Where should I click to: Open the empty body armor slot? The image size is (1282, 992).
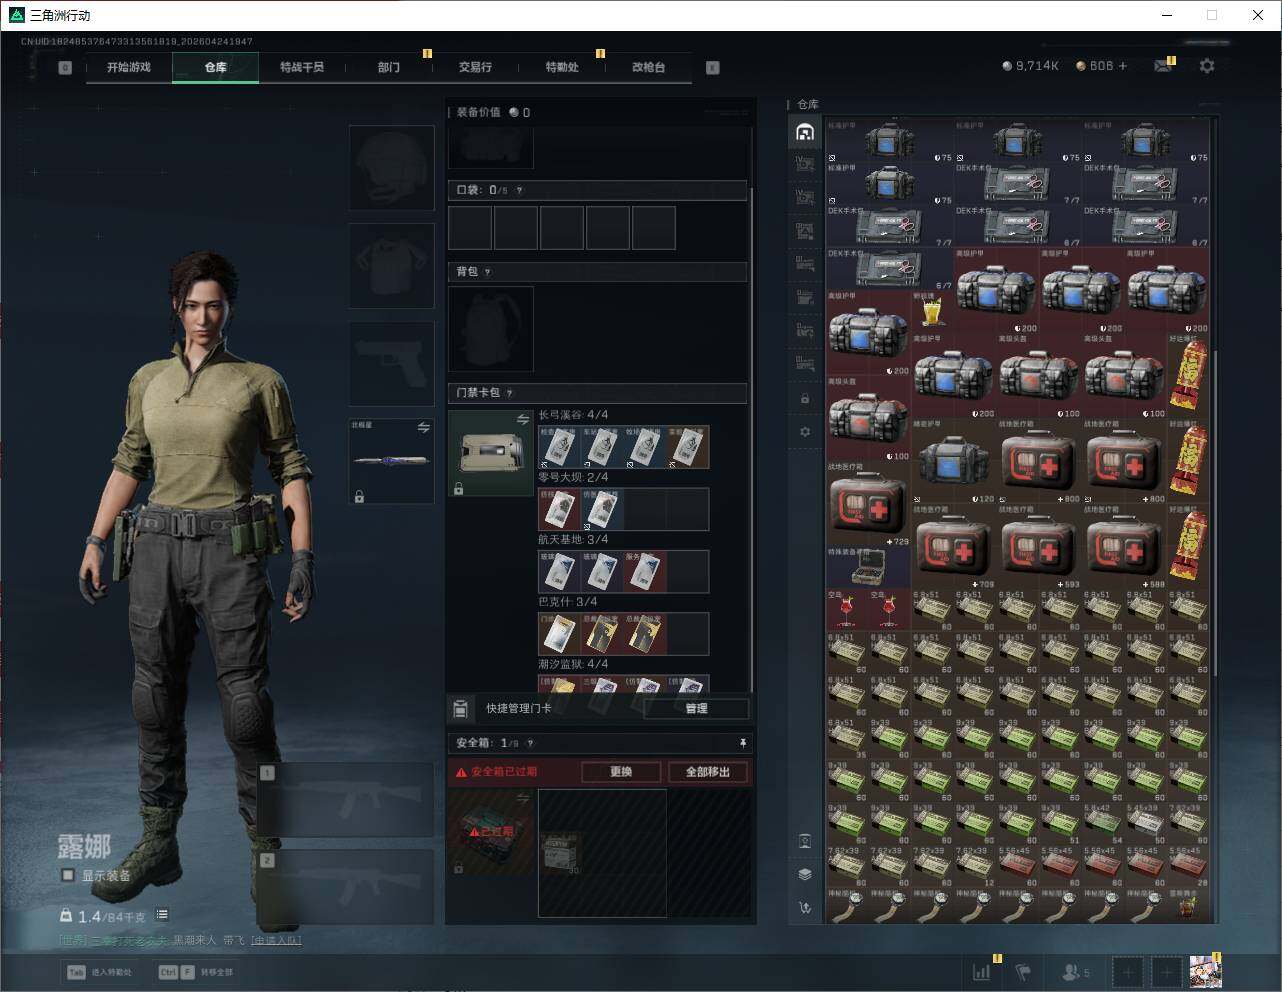391,265
